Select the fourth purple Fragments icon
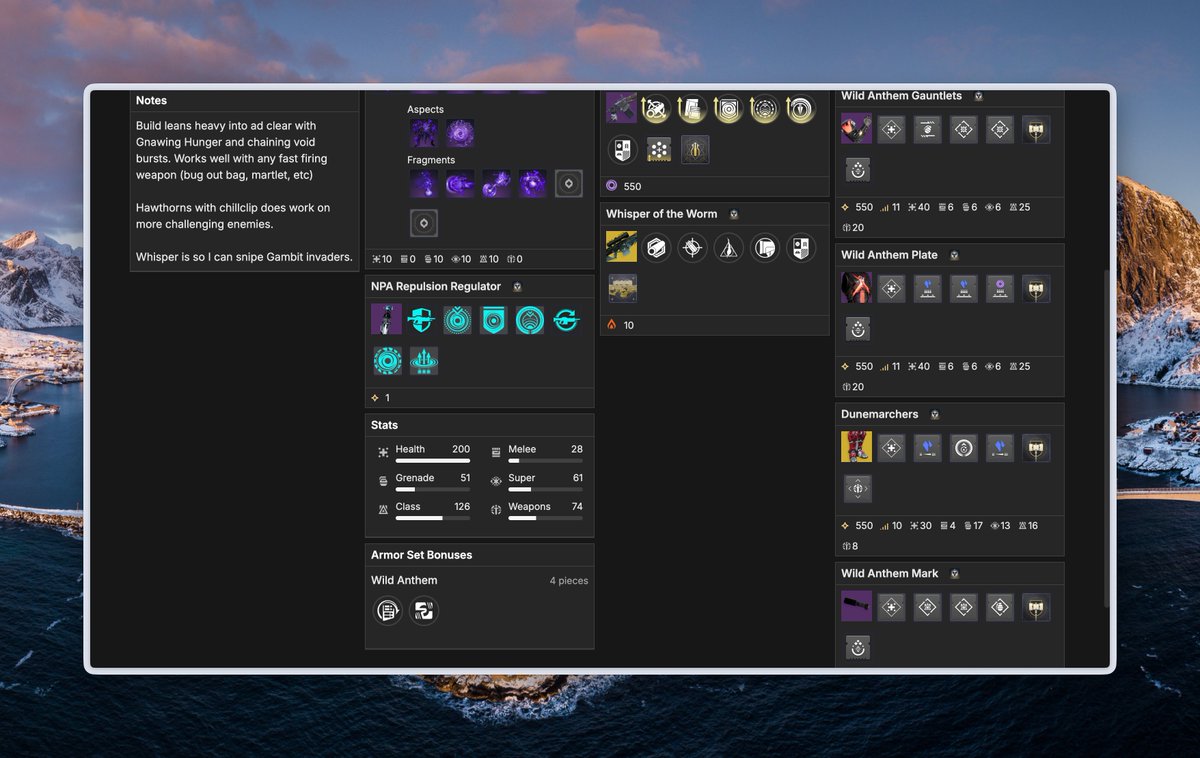 (533, 183)
